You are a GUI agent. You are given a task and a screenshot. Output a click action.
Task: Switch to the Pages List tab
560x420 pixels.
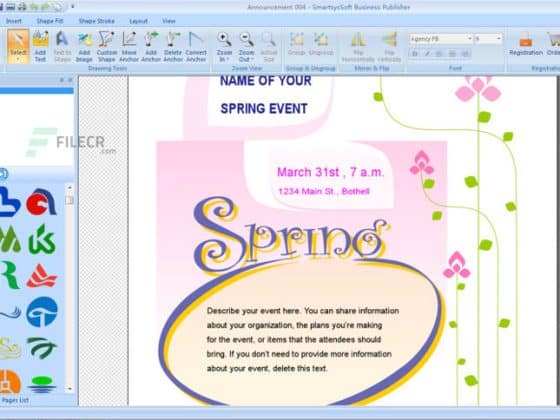point(15,400)
